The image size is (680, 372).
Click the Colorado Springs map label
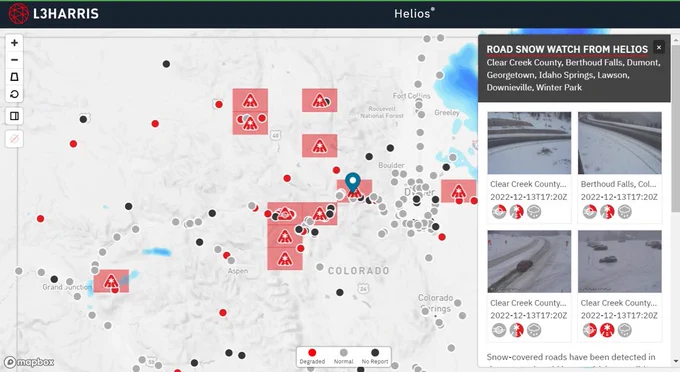point(435,303)
